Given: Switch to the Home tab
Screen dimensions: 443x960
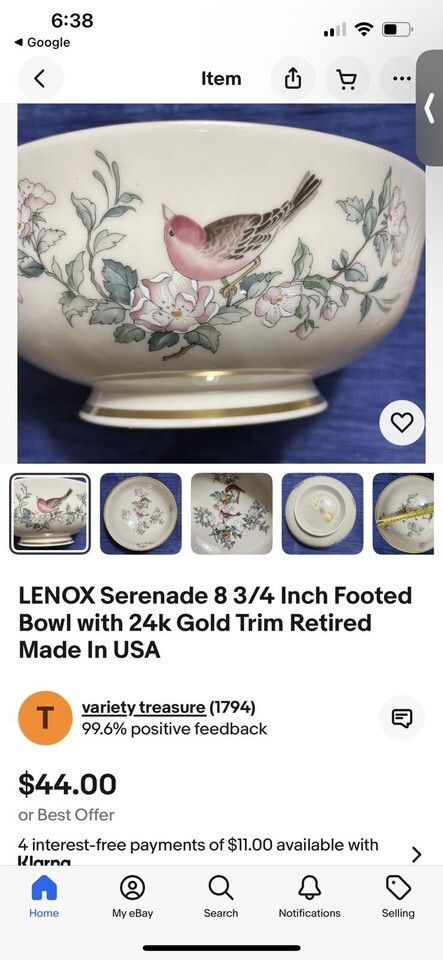Looking at the screenshot, I should point(44,896).
